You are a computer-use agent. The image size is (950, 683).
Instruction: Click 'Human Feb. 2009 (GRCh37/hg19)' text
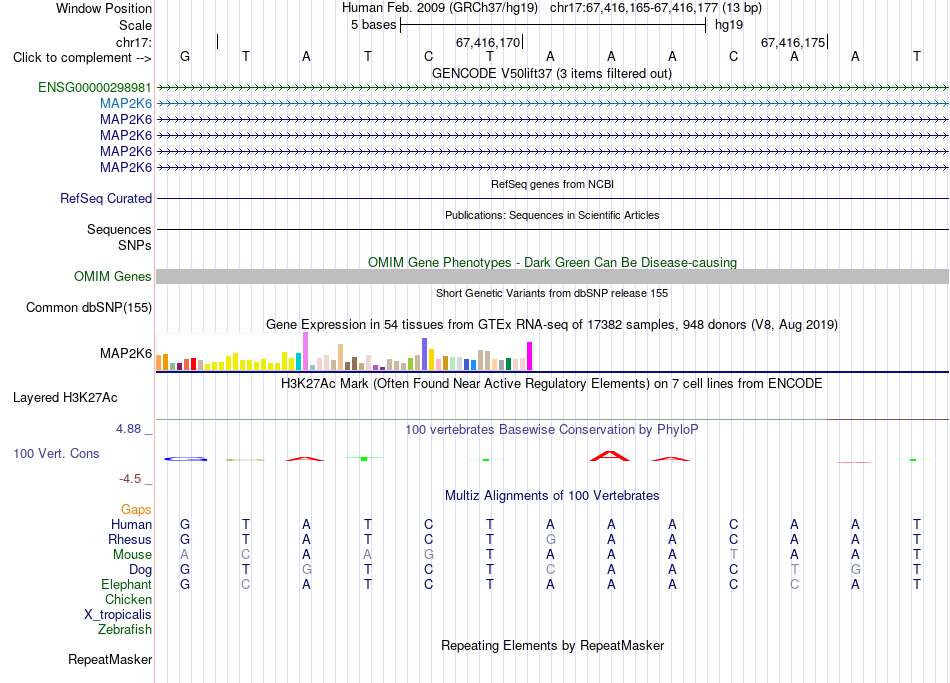pyautogui.click(x=440, y=8)
